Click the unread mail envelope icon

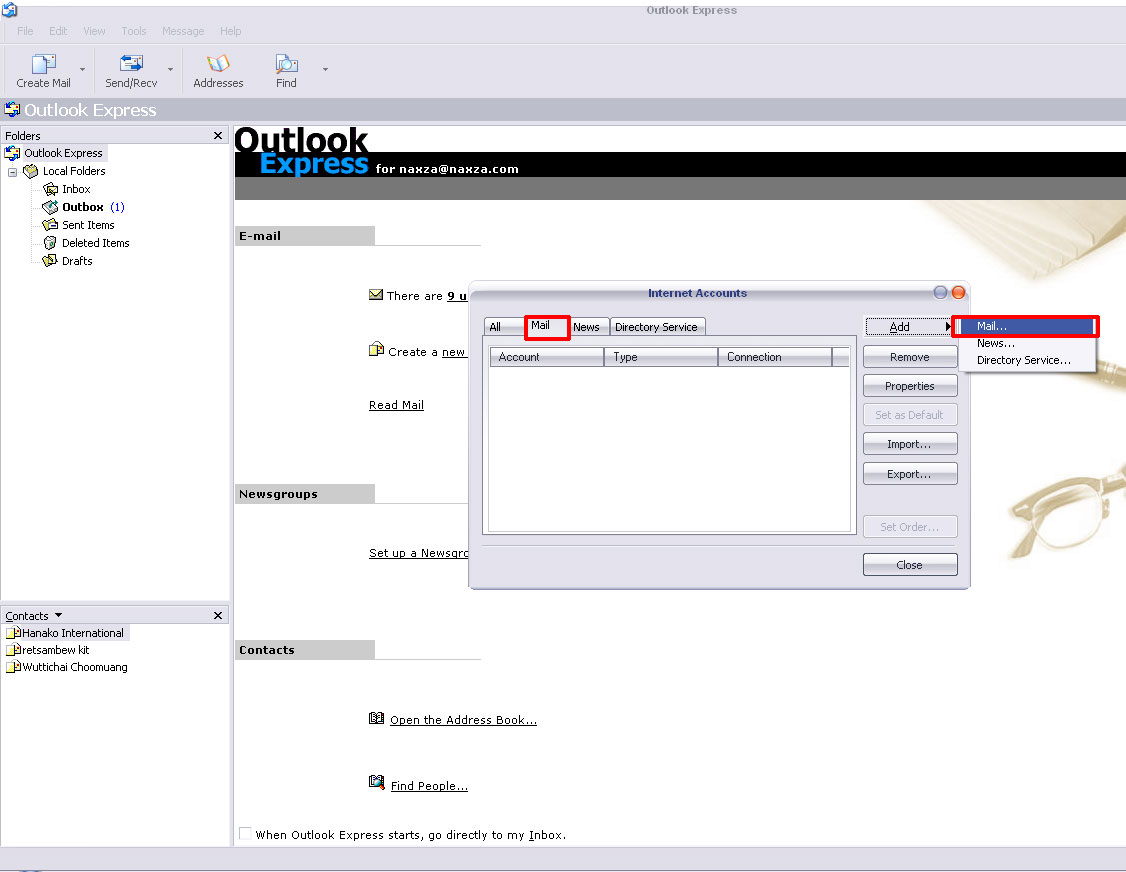pyautogui.click(x=376, y=294)
